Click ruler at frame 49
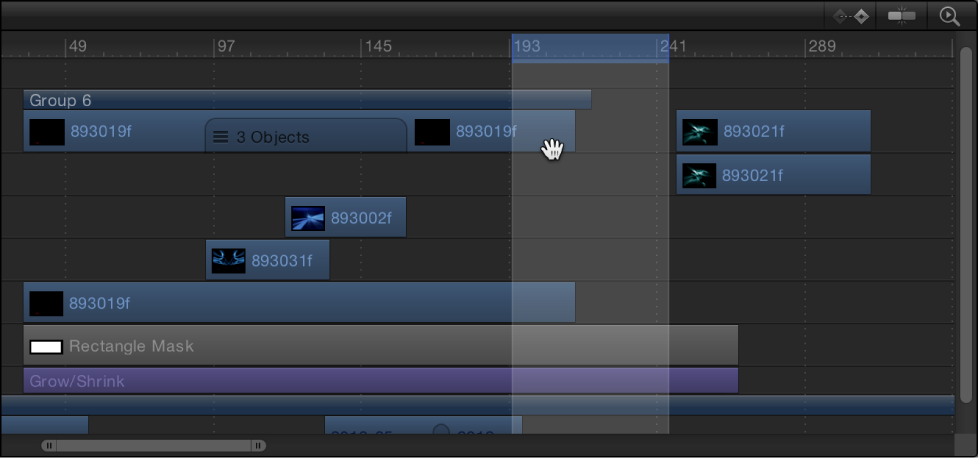The height and width of the screenshot is (458, 978). (77, 46)
